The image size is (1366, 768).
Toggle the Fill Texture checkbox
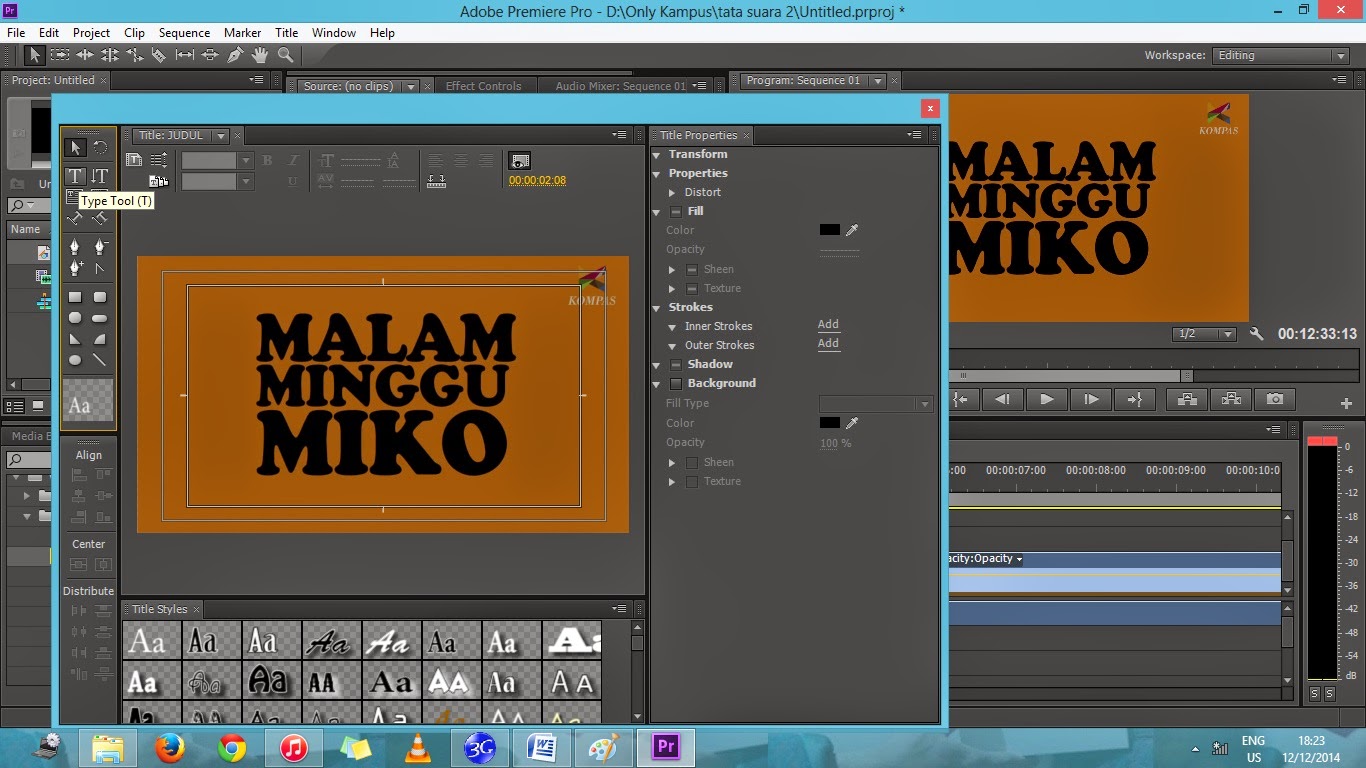[x=692, y=289]
